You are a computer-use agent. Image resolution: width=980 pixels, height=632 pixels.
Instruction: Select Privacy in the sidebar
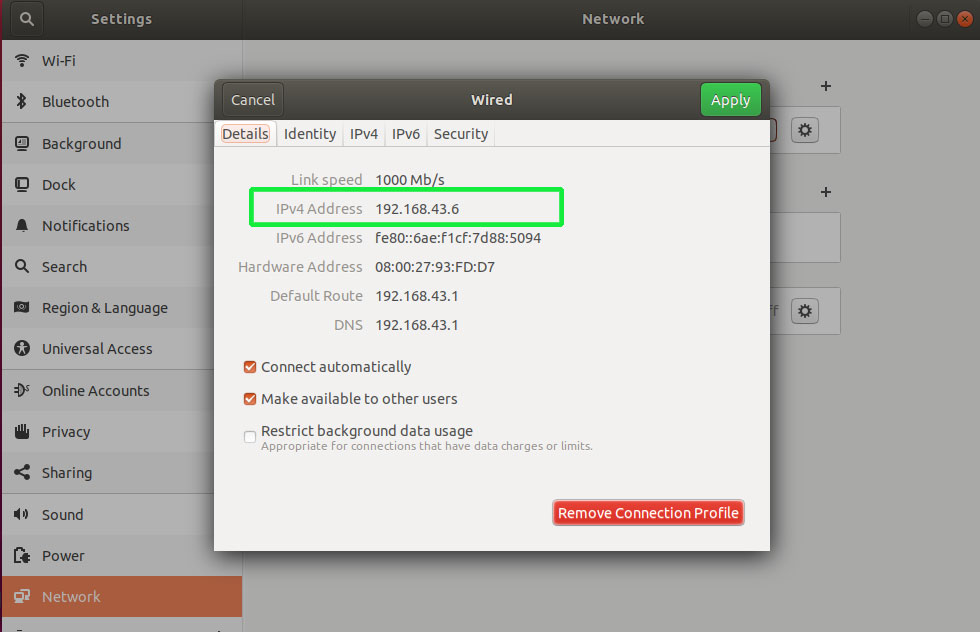[x=66, y=432]
